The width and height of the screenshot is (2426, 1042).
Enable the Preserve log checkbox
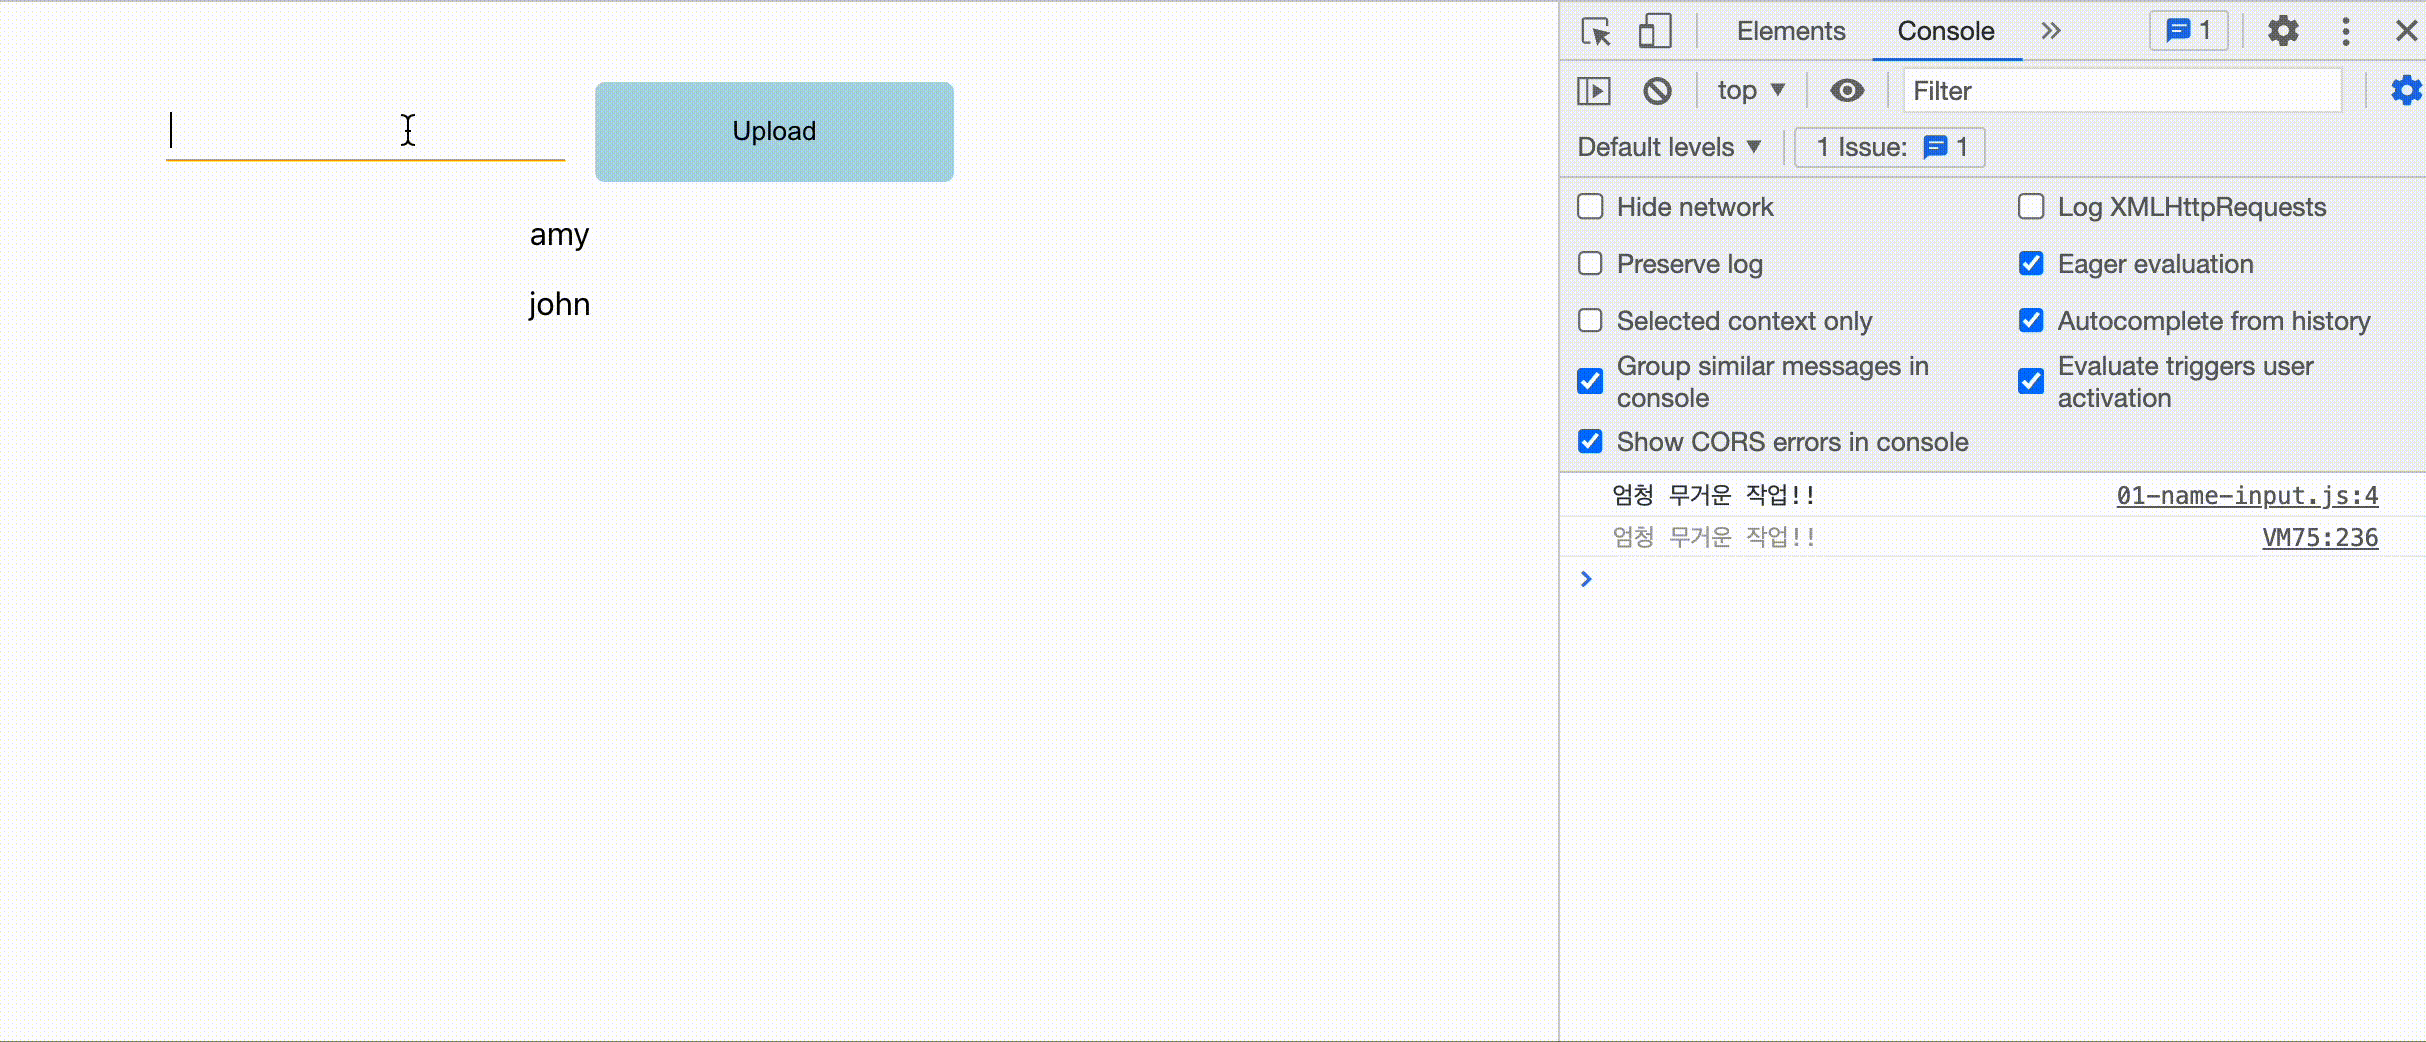1590,263
